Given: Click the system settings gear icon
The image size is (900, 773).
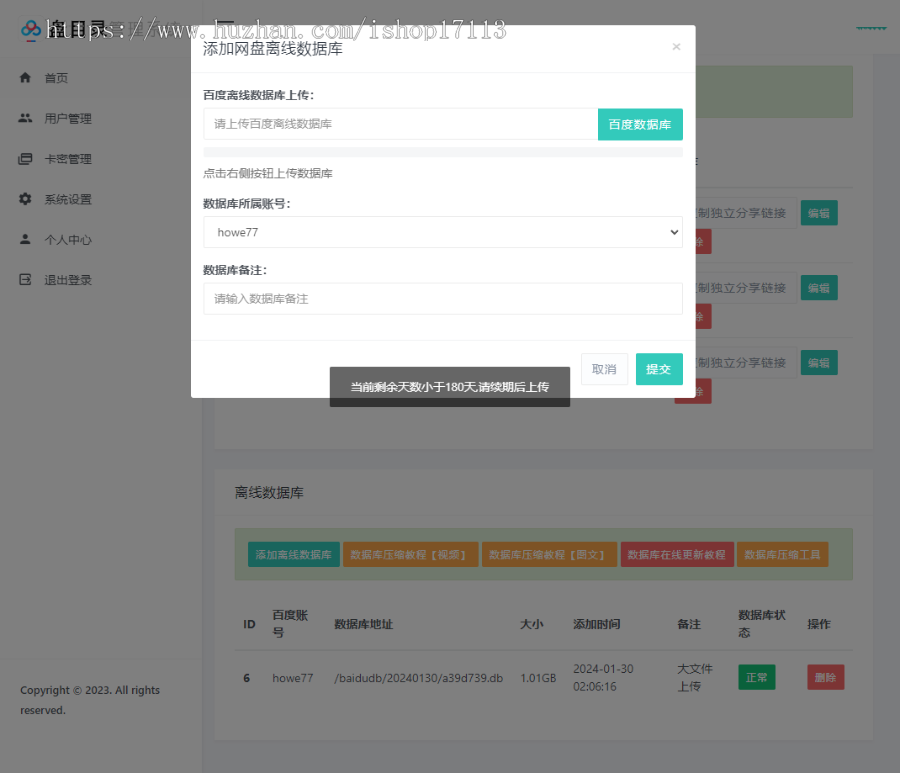Looking at the screenshot, I should [25, 199].
